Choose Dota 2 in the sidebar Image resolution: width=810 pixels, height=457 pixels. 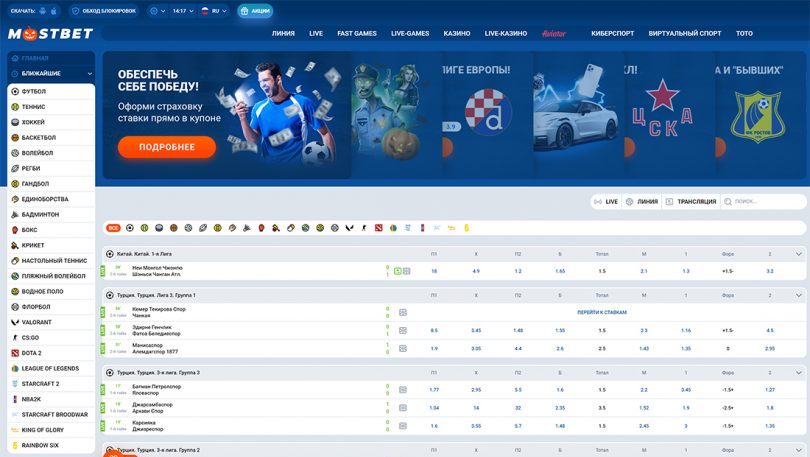coord(32,353)
